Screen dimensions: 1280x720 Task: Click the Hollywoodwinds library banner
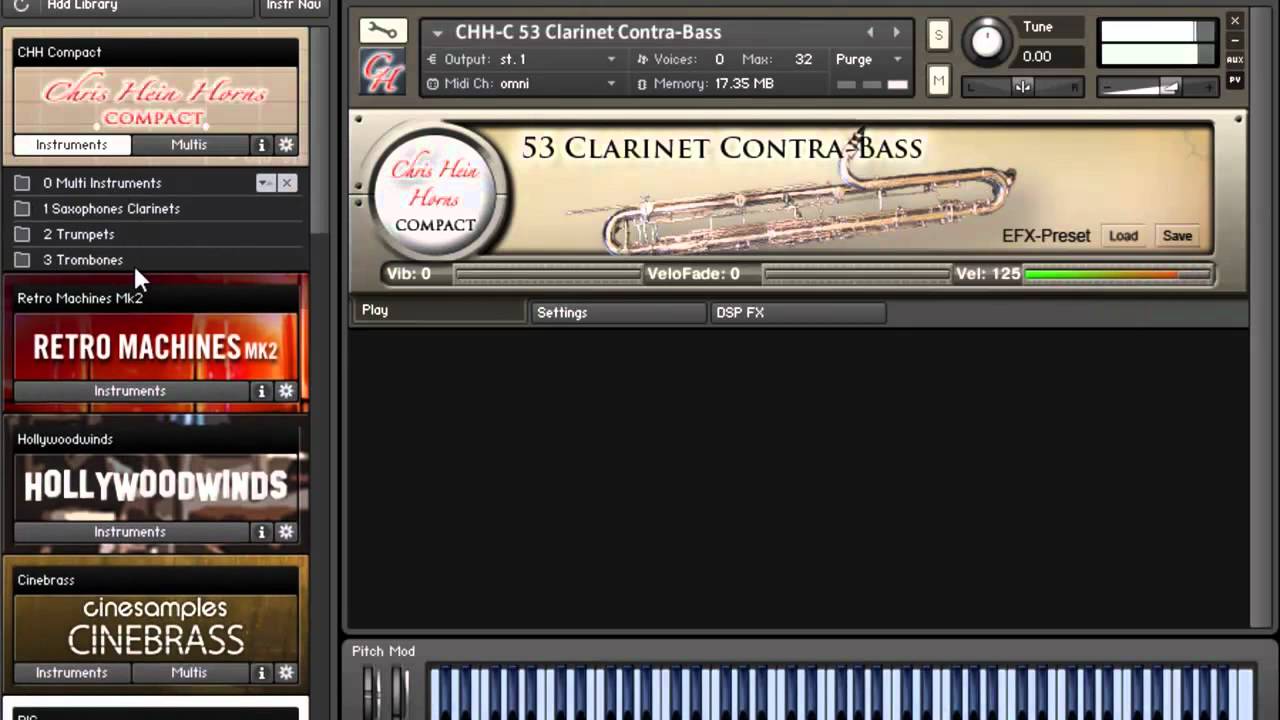point(156,486)
